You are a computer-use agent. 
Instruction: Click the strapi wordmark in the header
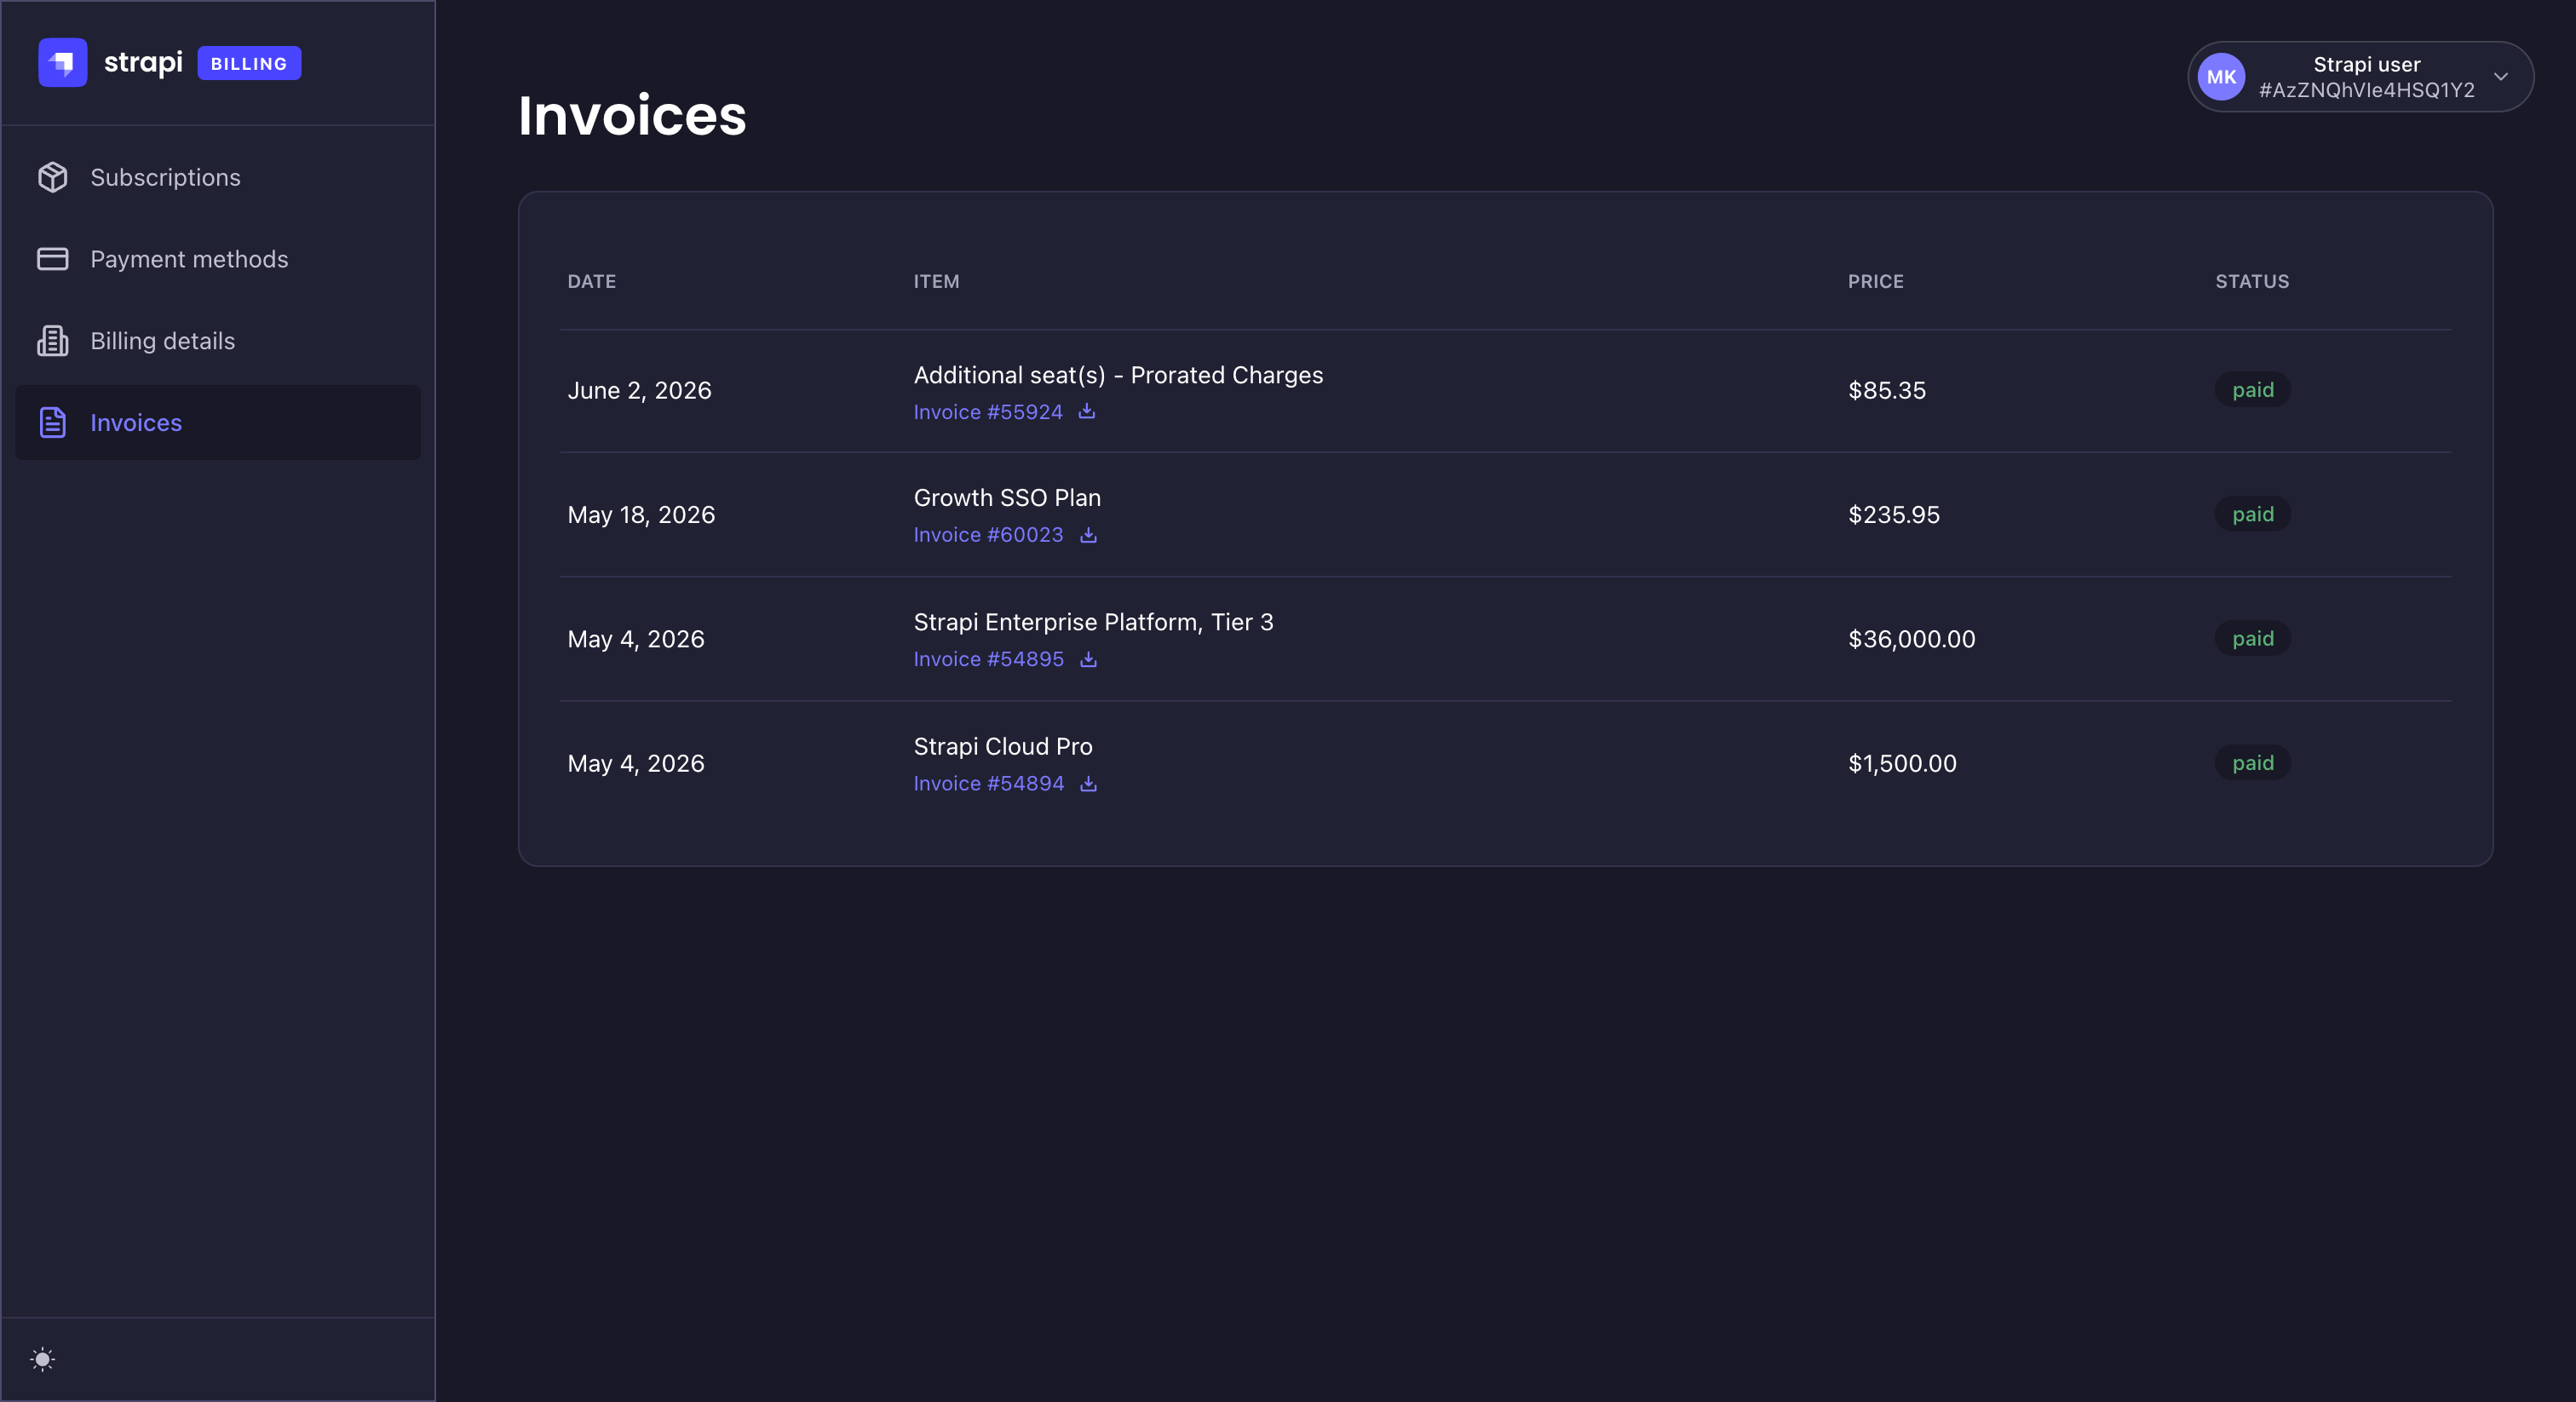(x=143, y=63)
